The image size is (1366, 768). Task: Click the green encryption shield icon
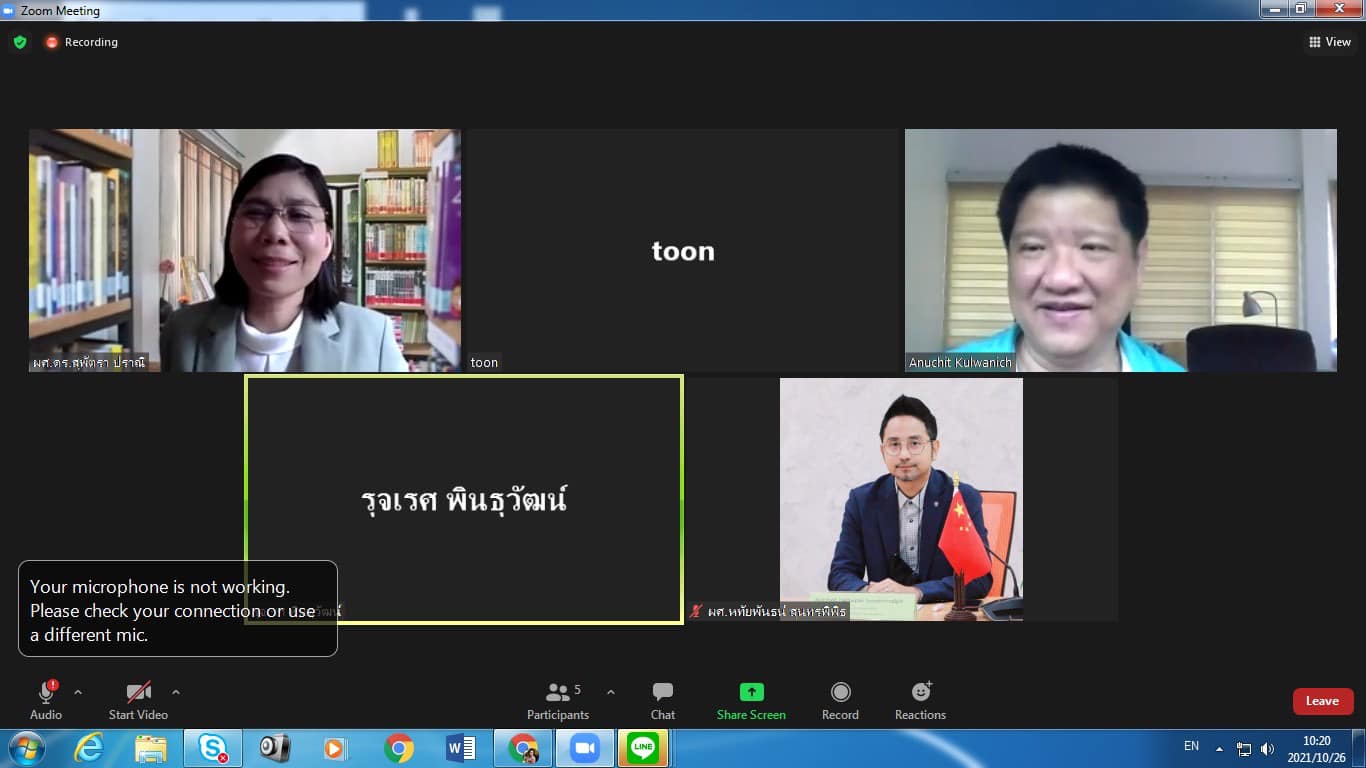click(20, 42)
